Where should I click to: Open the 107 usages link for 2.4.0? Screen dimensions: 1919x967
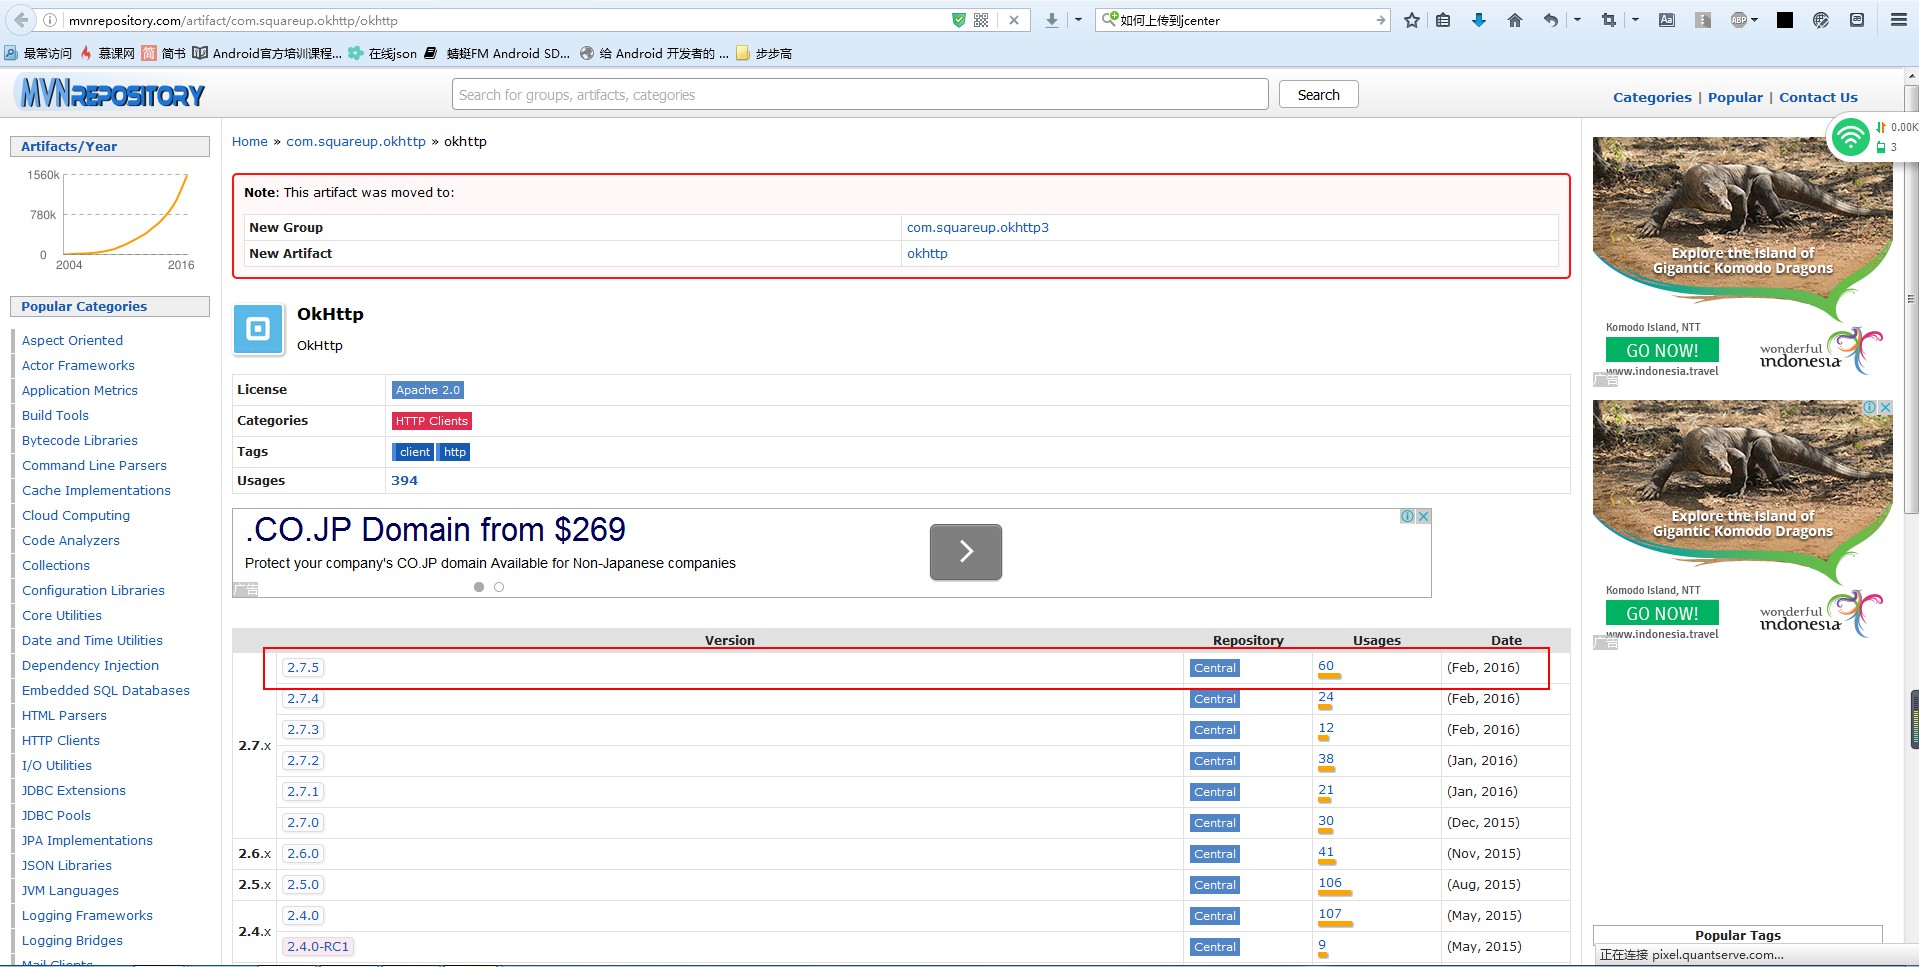click(1330, 913)
